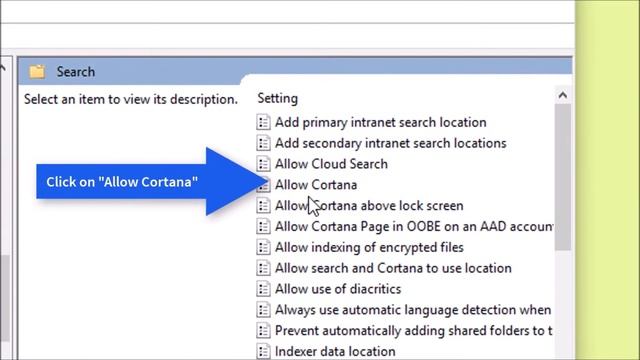Click the settings list scroll-up arrow
The width and height of the screenshot is (640, 360).
[563, 95]
